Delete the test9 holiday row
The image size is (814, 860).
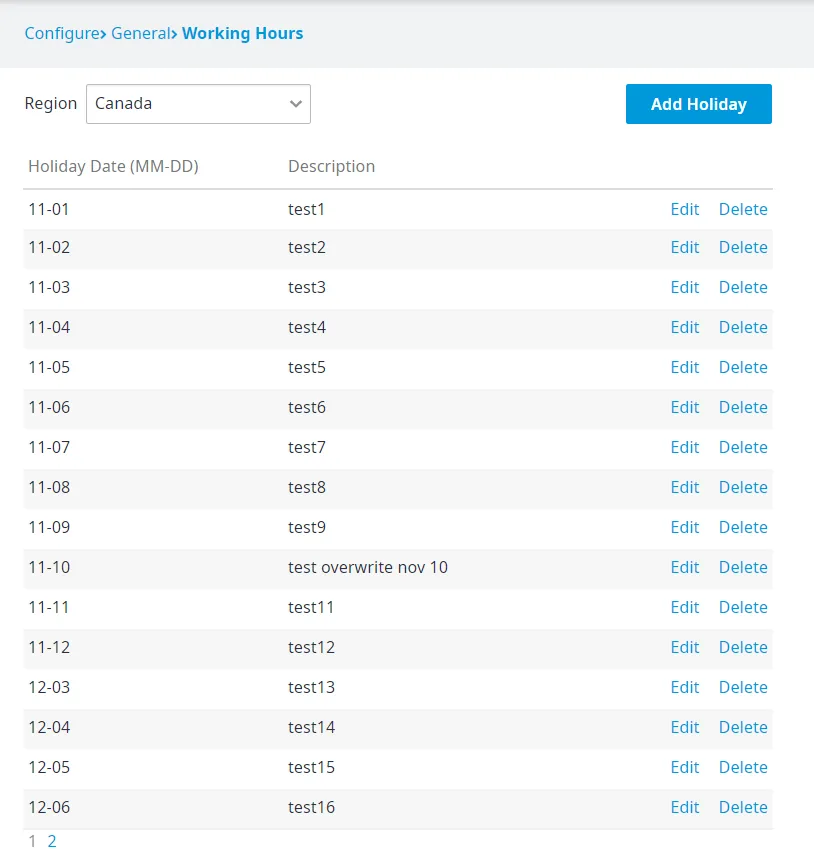tap(743, 528)
